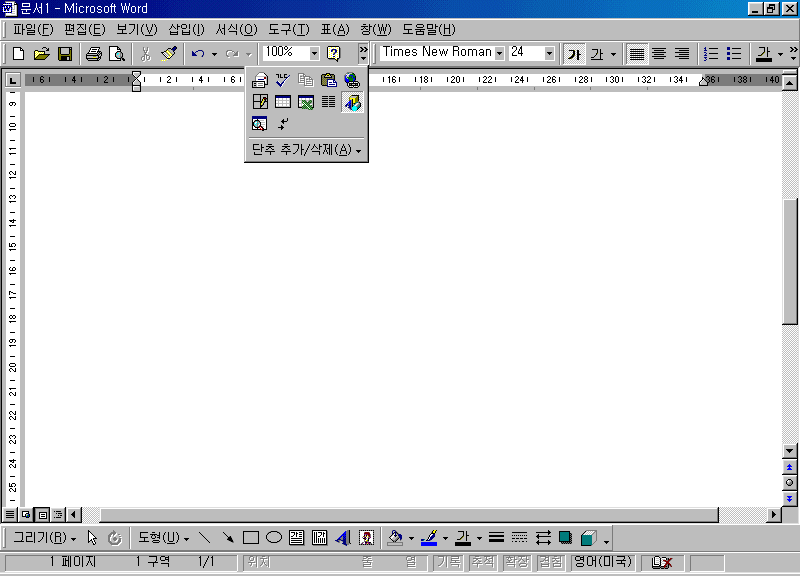Pick the Oval shape tool
Viewport: 800px width, 576px height.
pos(274,538)
